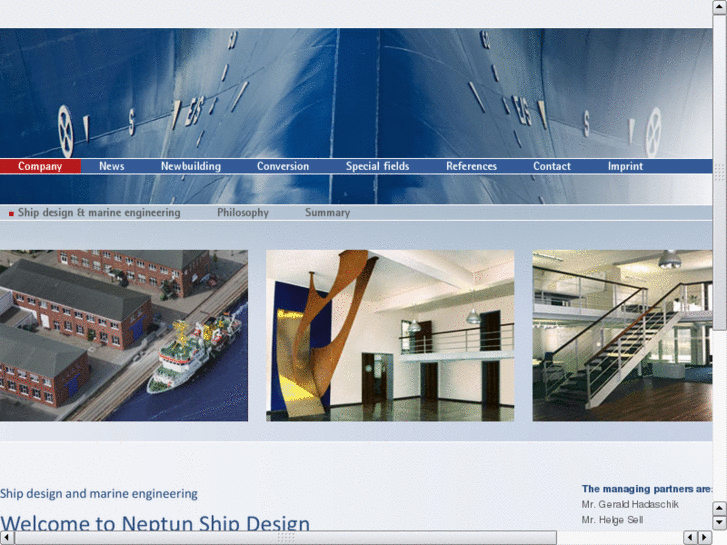Open the Newbuilding page

point(191,166)
